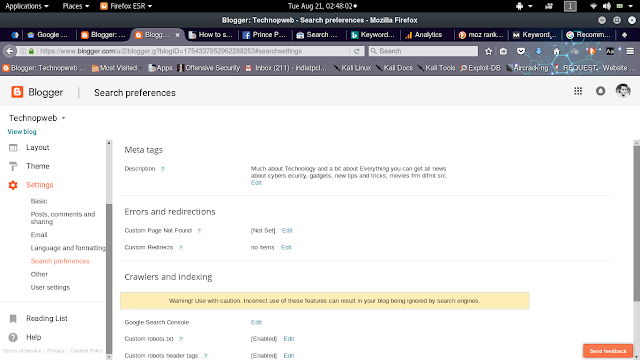
Task: Open the Applications menu
Action: [27, 6]
